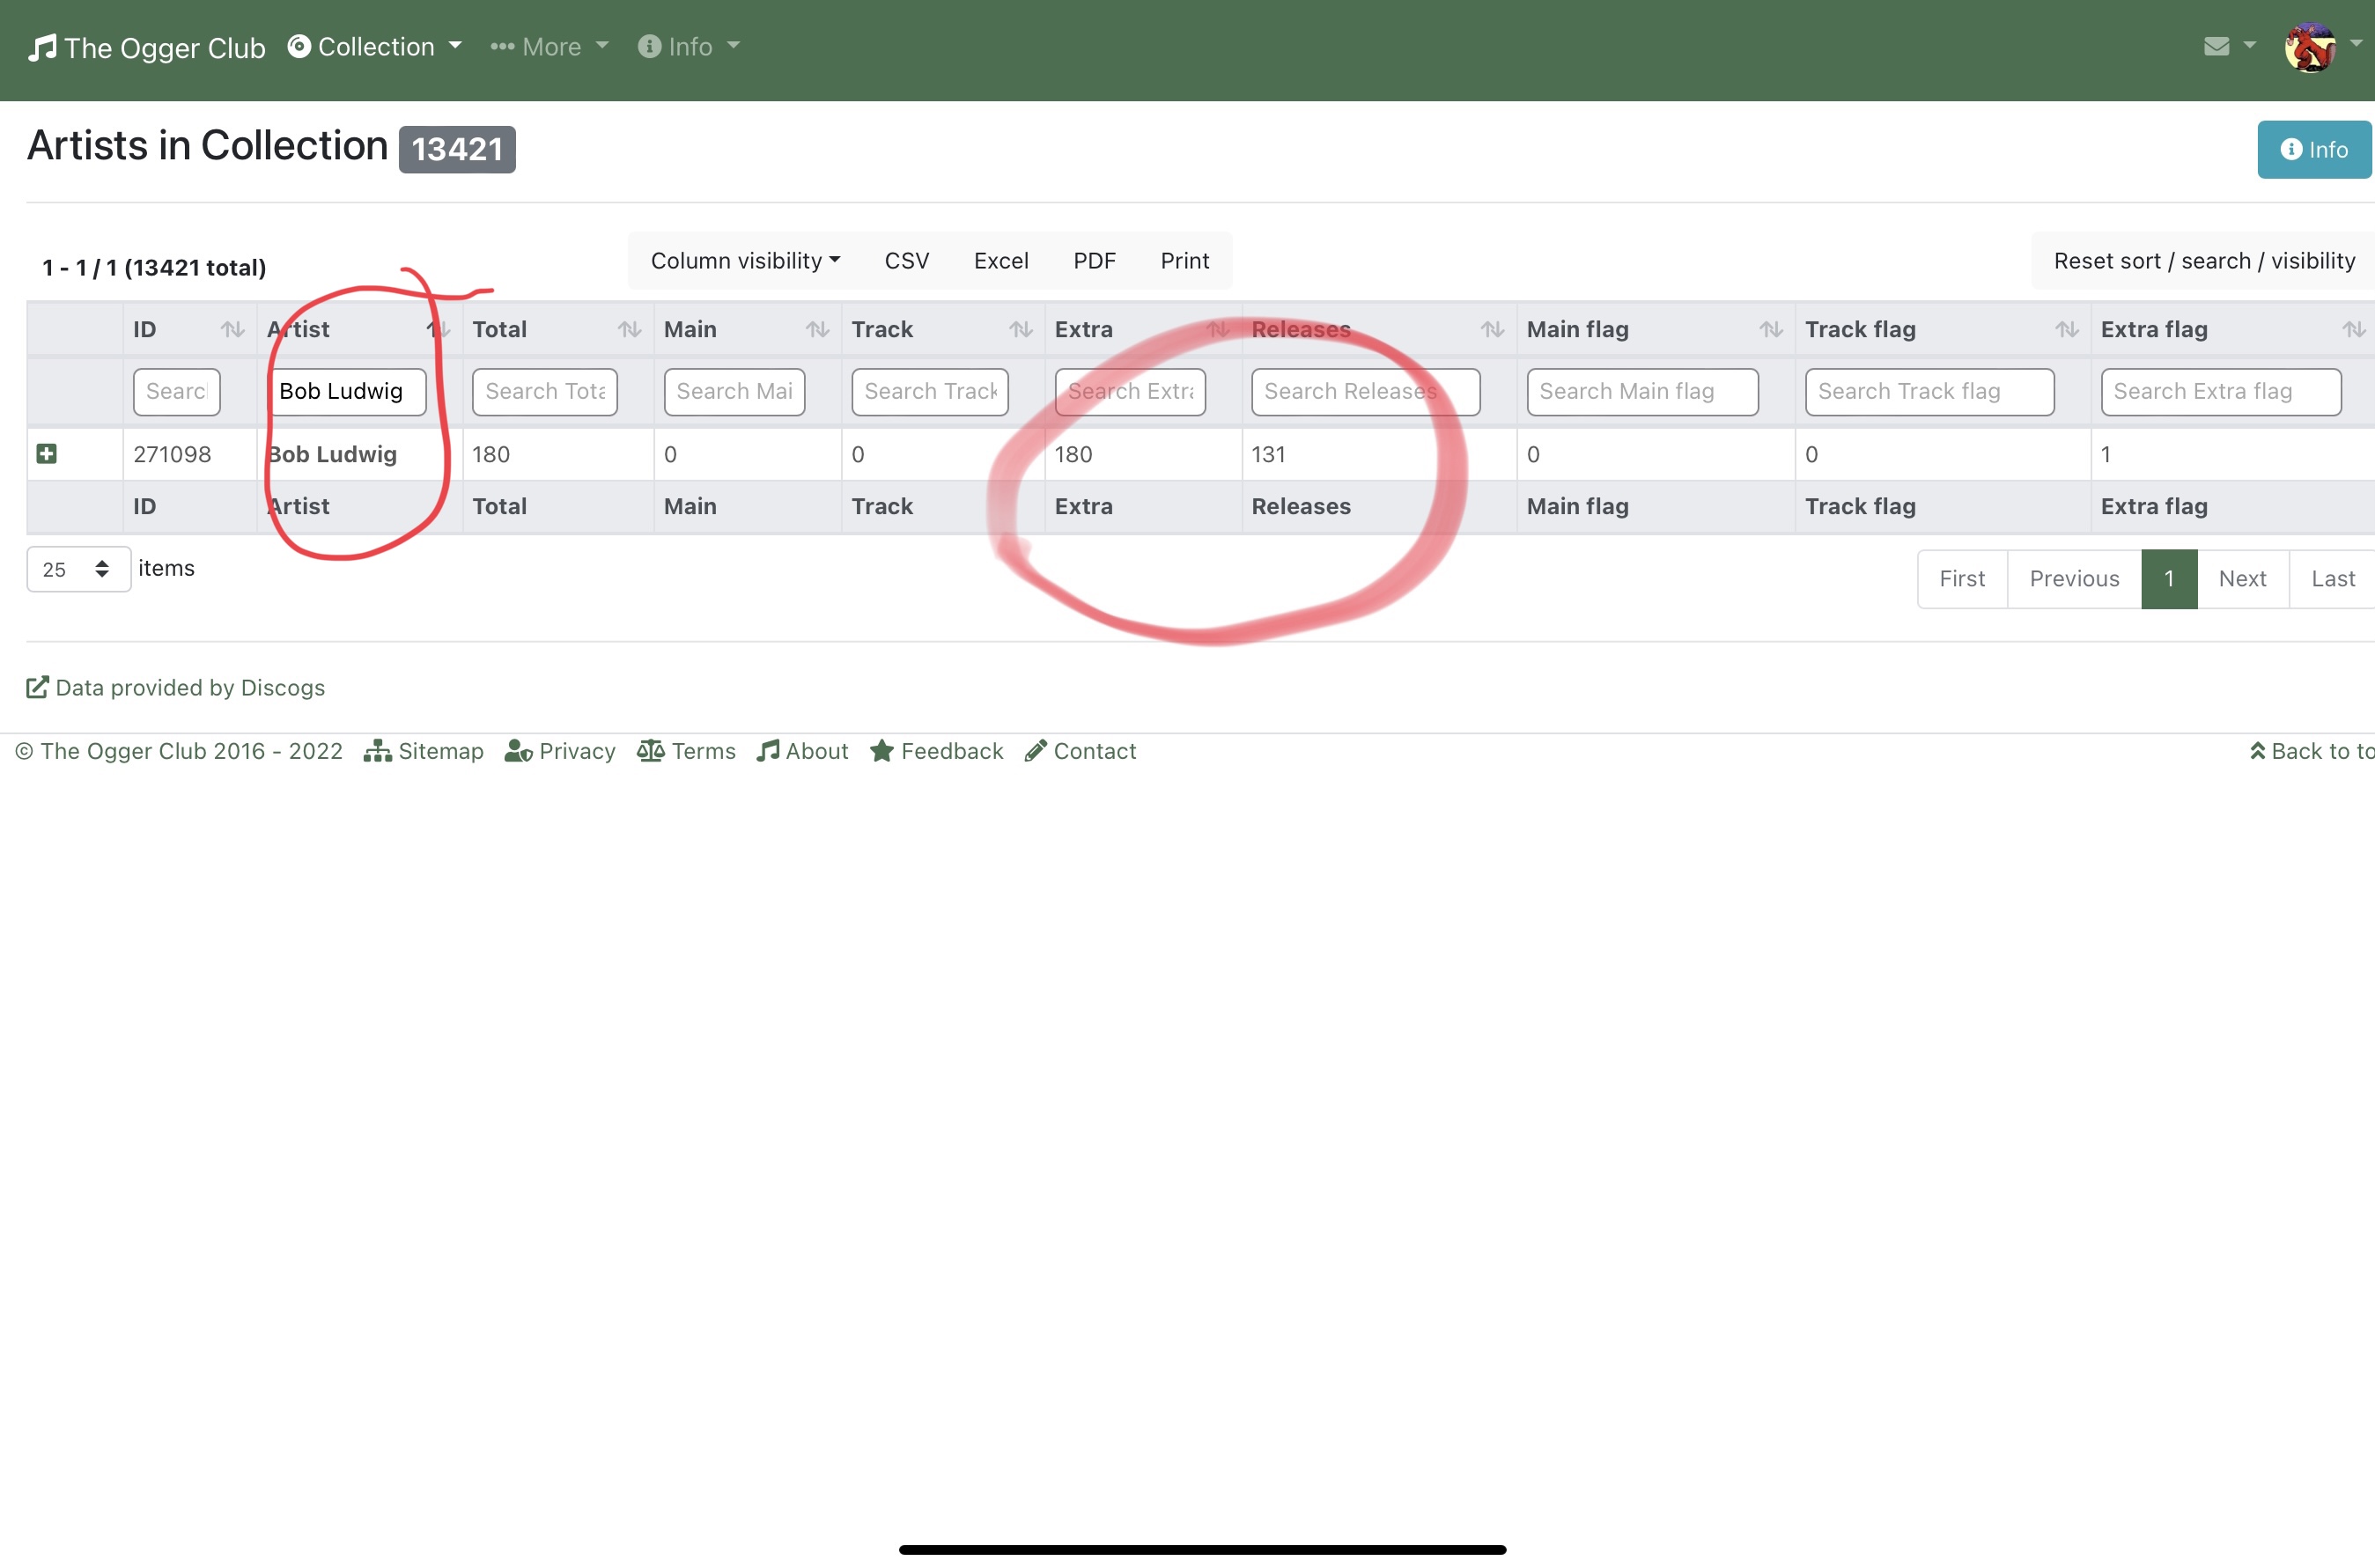The image size is (2375, 1568).
Task: Click the blue Info button
Action: click(x=2313, y=149)
